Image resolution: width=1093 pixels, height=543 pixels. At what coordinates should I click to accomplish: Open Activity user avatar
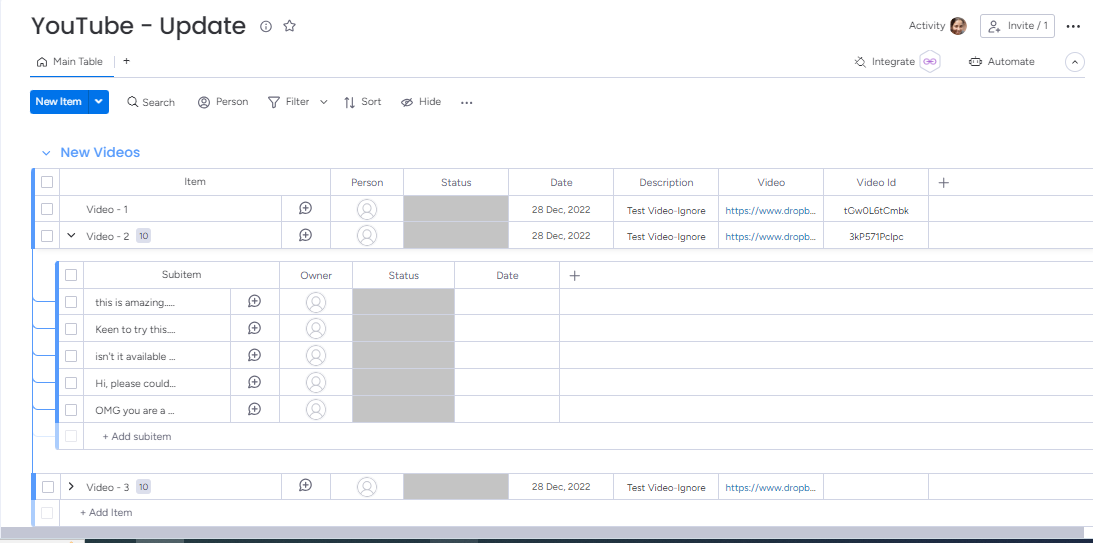tap(958, 26)
